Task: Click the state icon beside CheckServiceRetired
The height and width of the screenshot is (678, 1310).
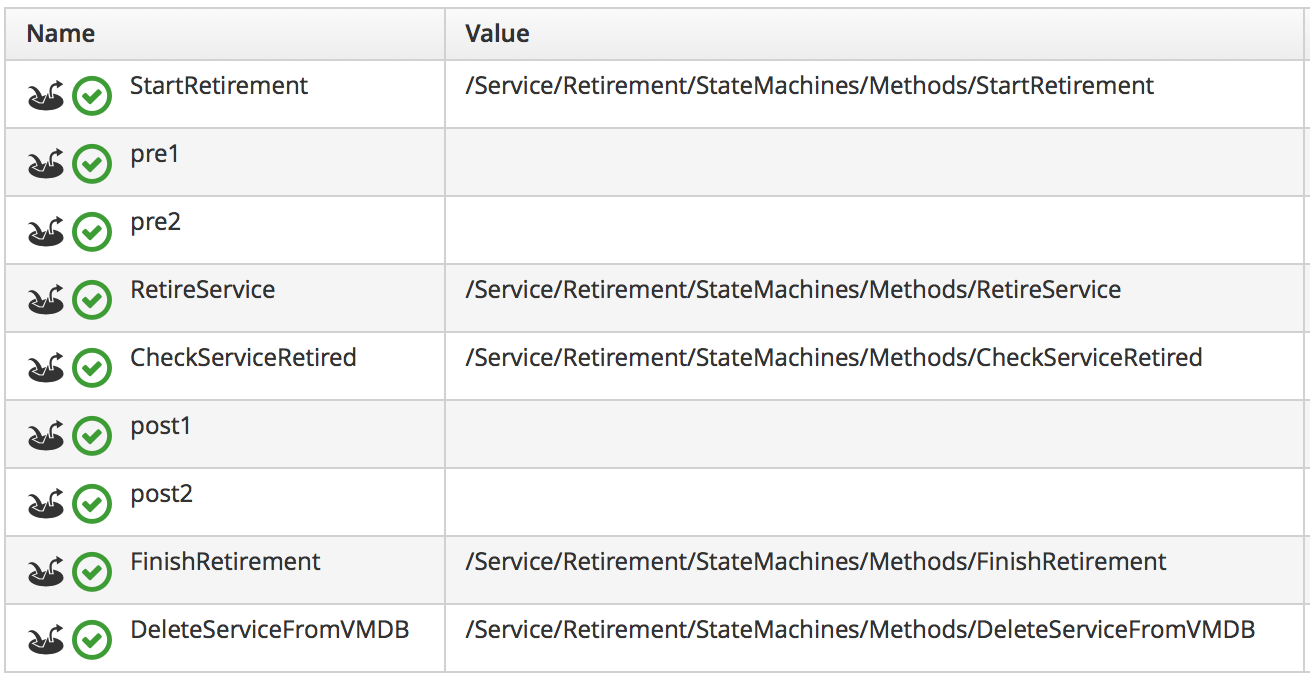Action: tap(45, 368)
